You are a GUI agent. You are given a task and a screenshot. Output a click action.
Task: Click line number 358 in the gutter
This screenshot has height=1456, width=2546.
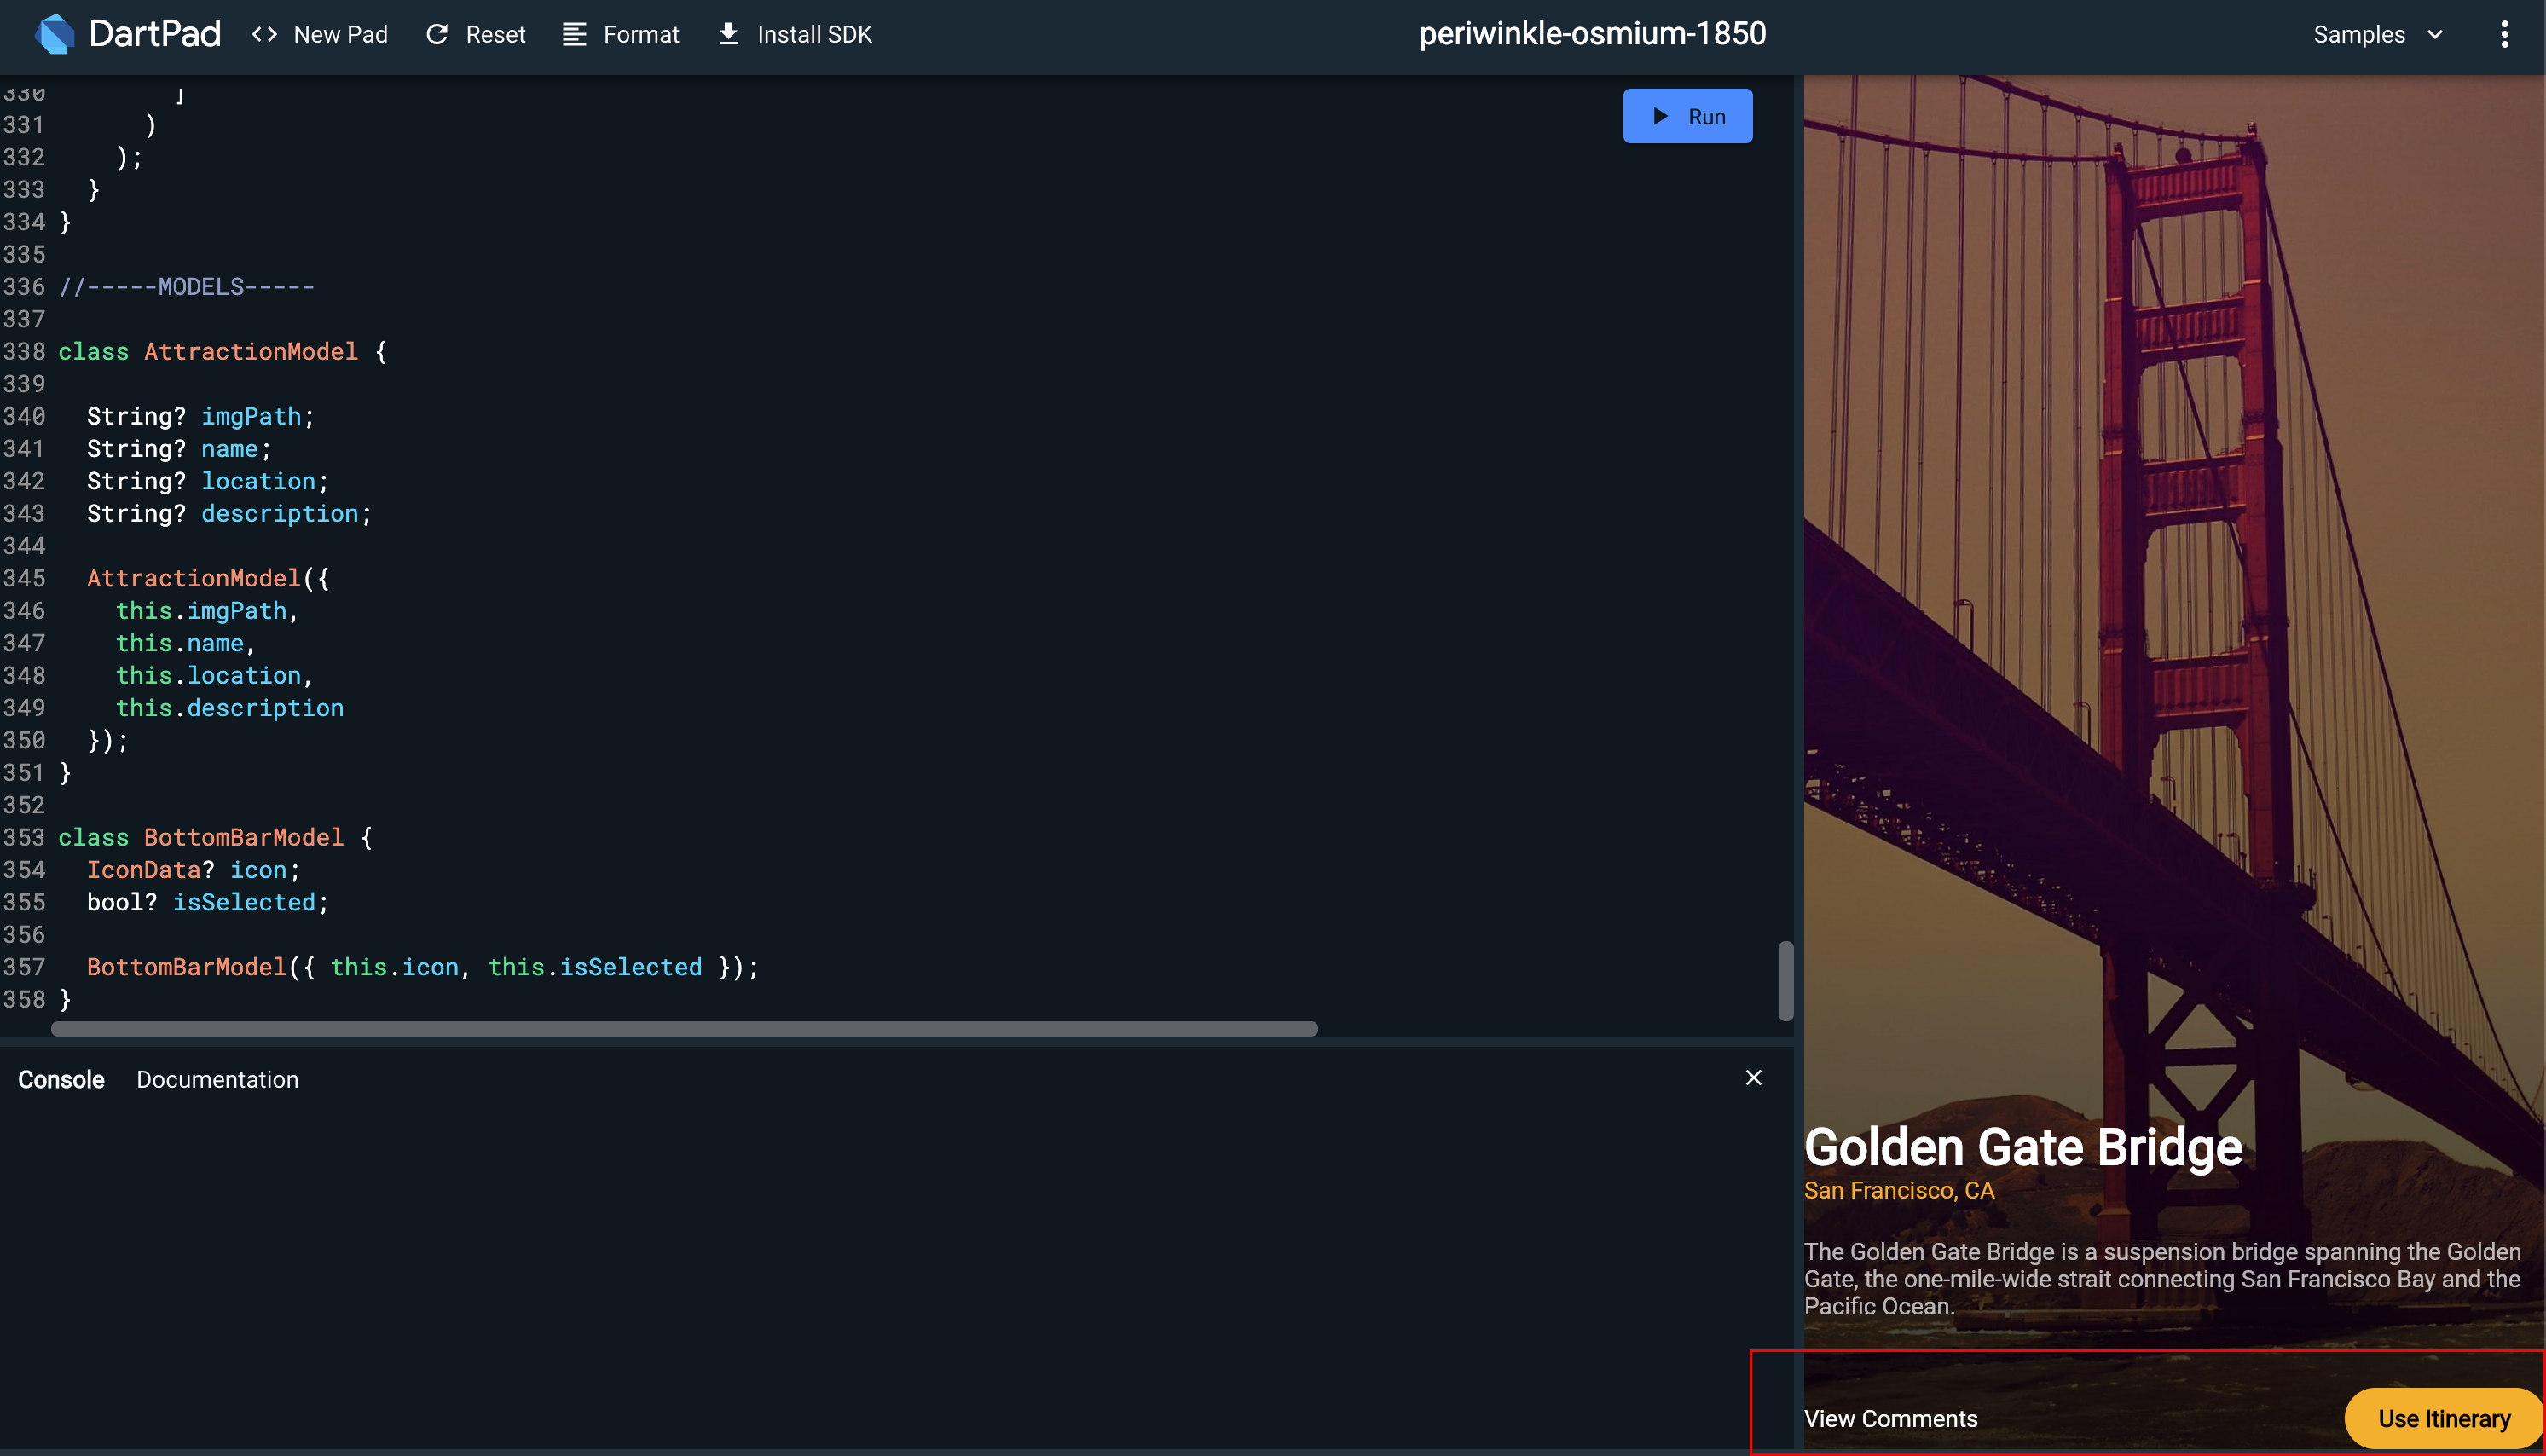point(24,999)
